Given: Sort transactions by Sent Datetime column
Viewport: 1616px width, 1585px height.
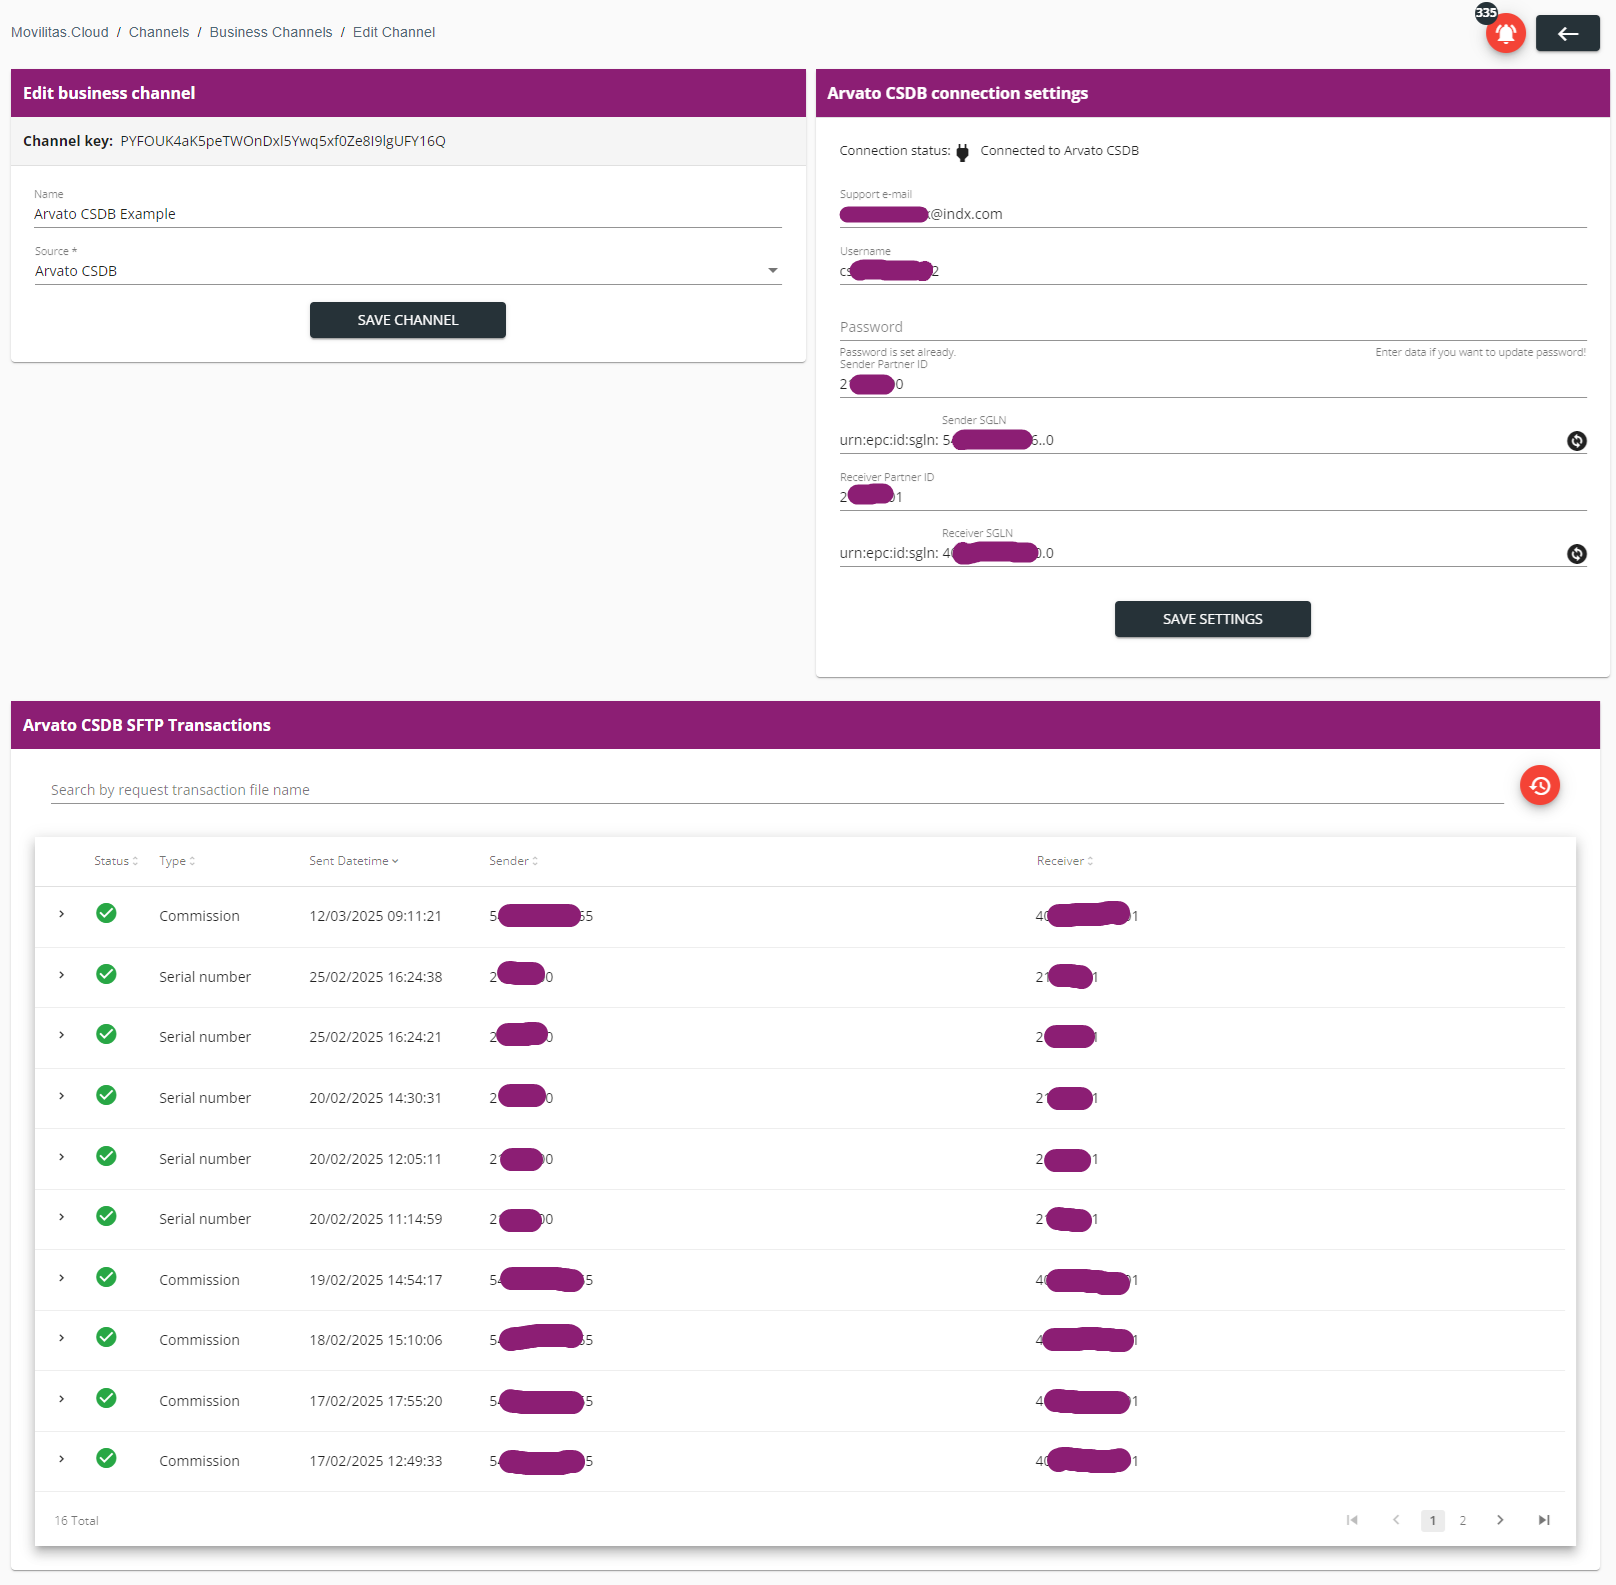Looking at the screenshot, I should pyautogui.click(x=354, y=861).
